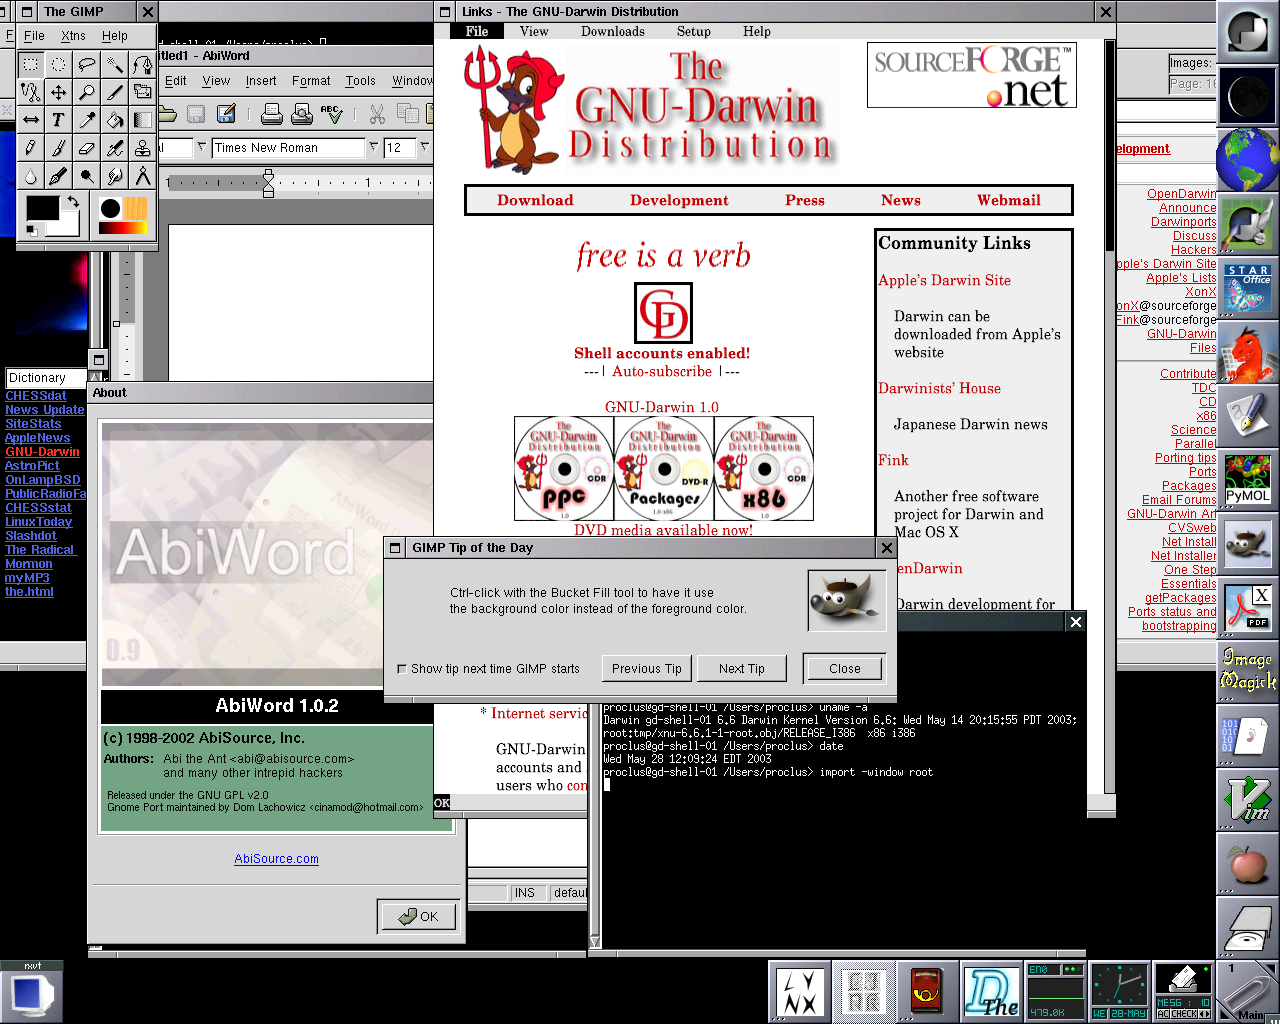Select the Lasso free-select tool in GIMP
This screenshot has height=1024, width=1280.
[87, 65]
